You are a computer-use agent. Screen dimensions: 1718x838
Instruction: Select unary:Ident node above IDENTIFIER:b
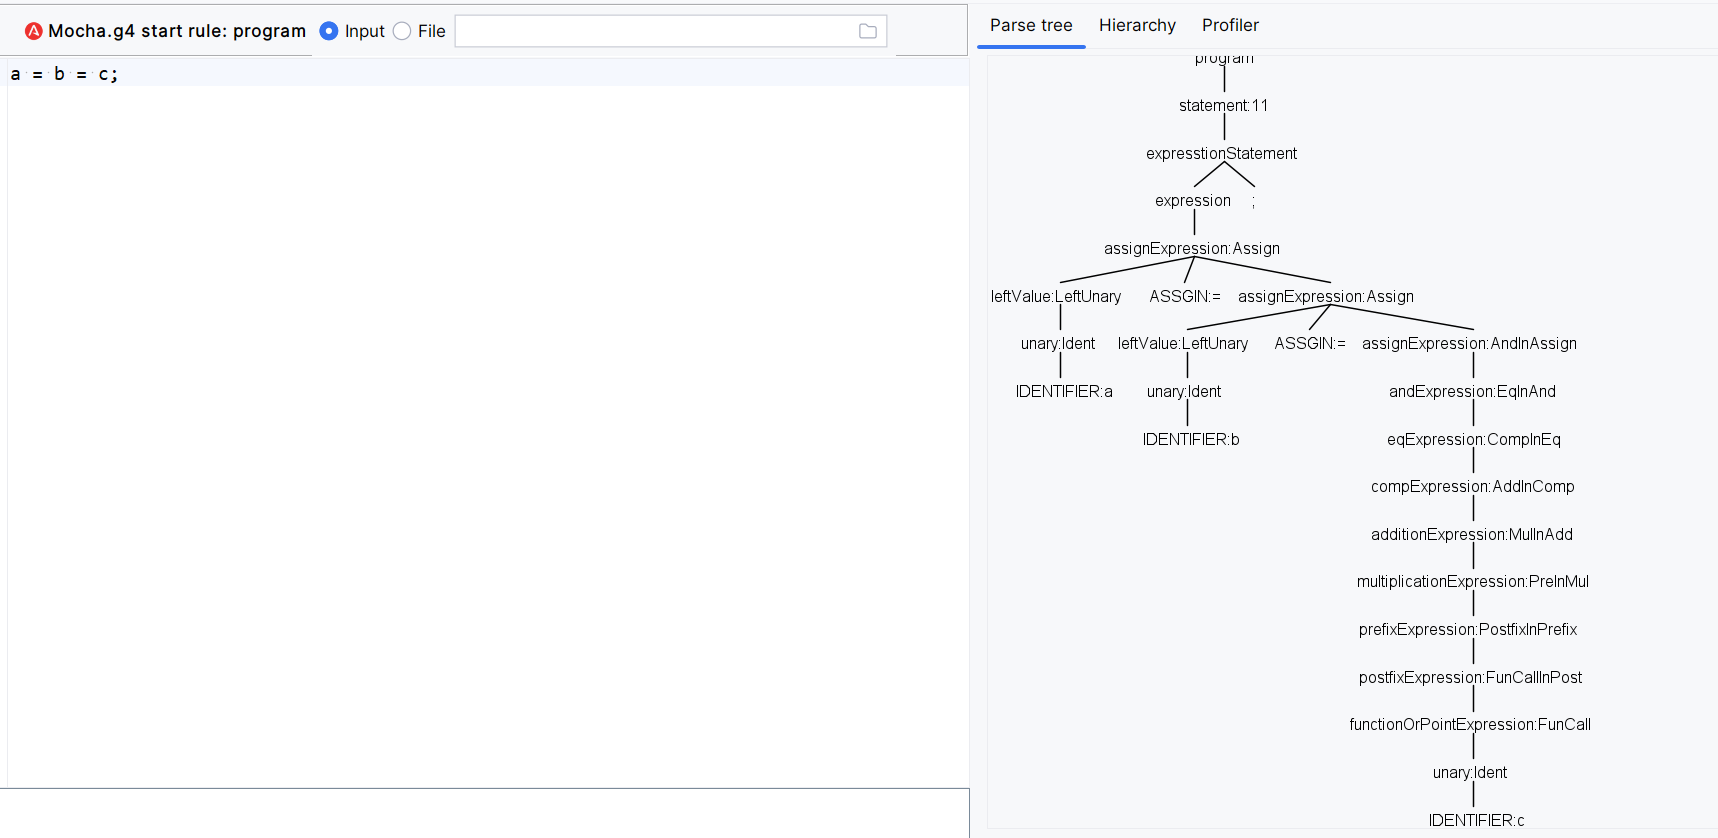(x=1184, y=391)
